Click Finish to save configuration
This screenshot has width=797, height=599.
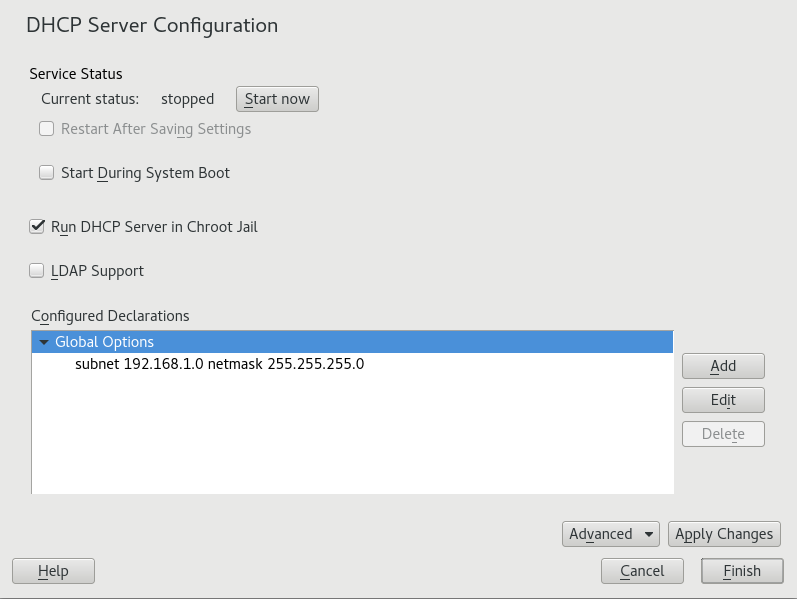click(742, 571)
